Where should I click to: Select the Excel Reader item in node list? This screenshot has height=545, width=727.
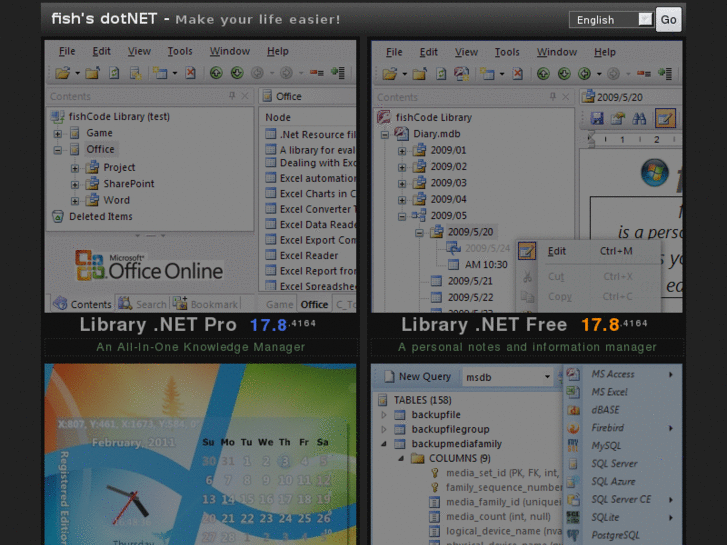click(x=309, y=256)
